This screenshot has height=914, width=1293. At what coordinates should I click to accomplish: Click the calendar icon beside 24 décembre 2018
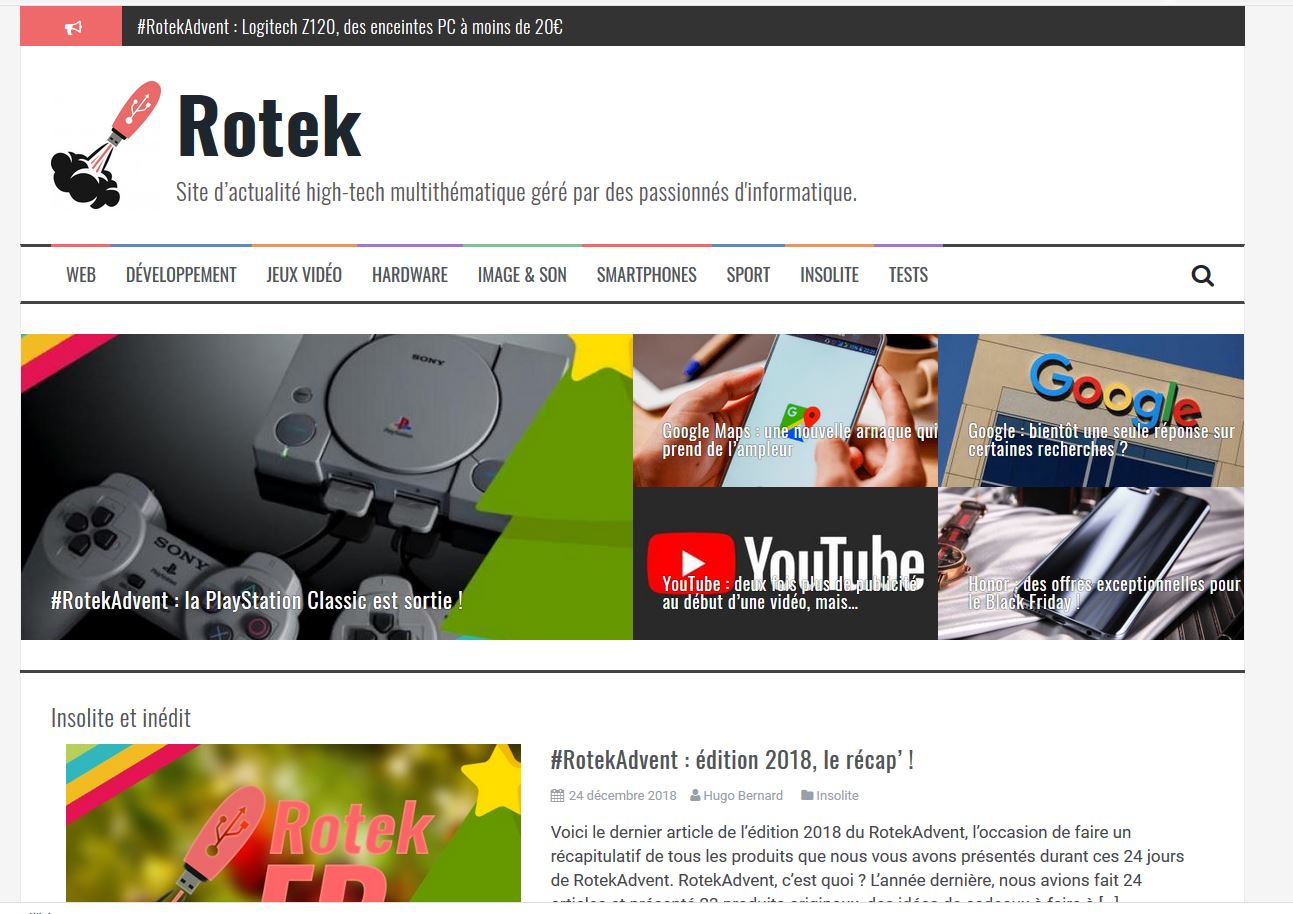[x=557, y=796]
